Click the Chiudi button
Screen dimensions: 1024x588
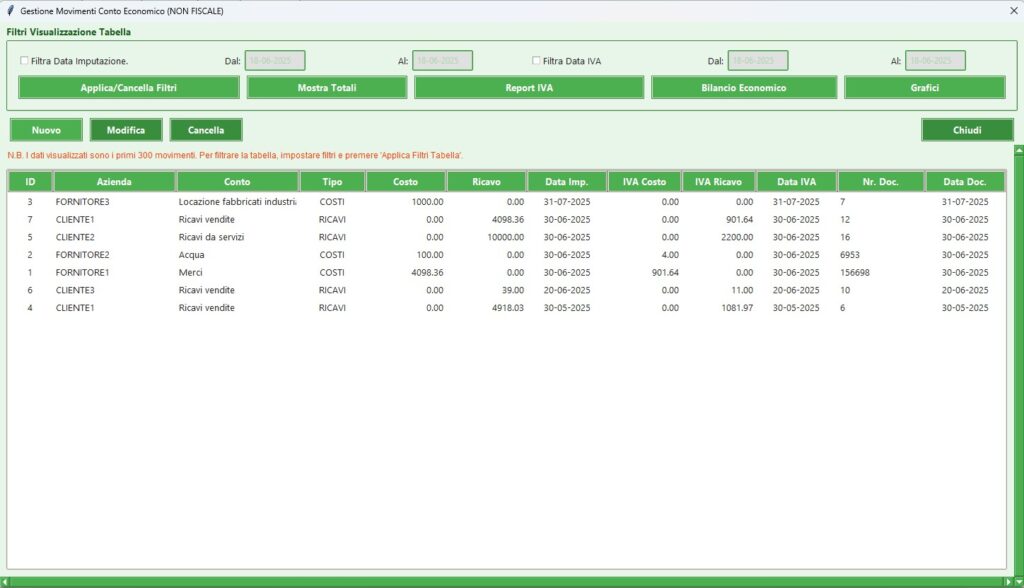click(x=967, y=130)
